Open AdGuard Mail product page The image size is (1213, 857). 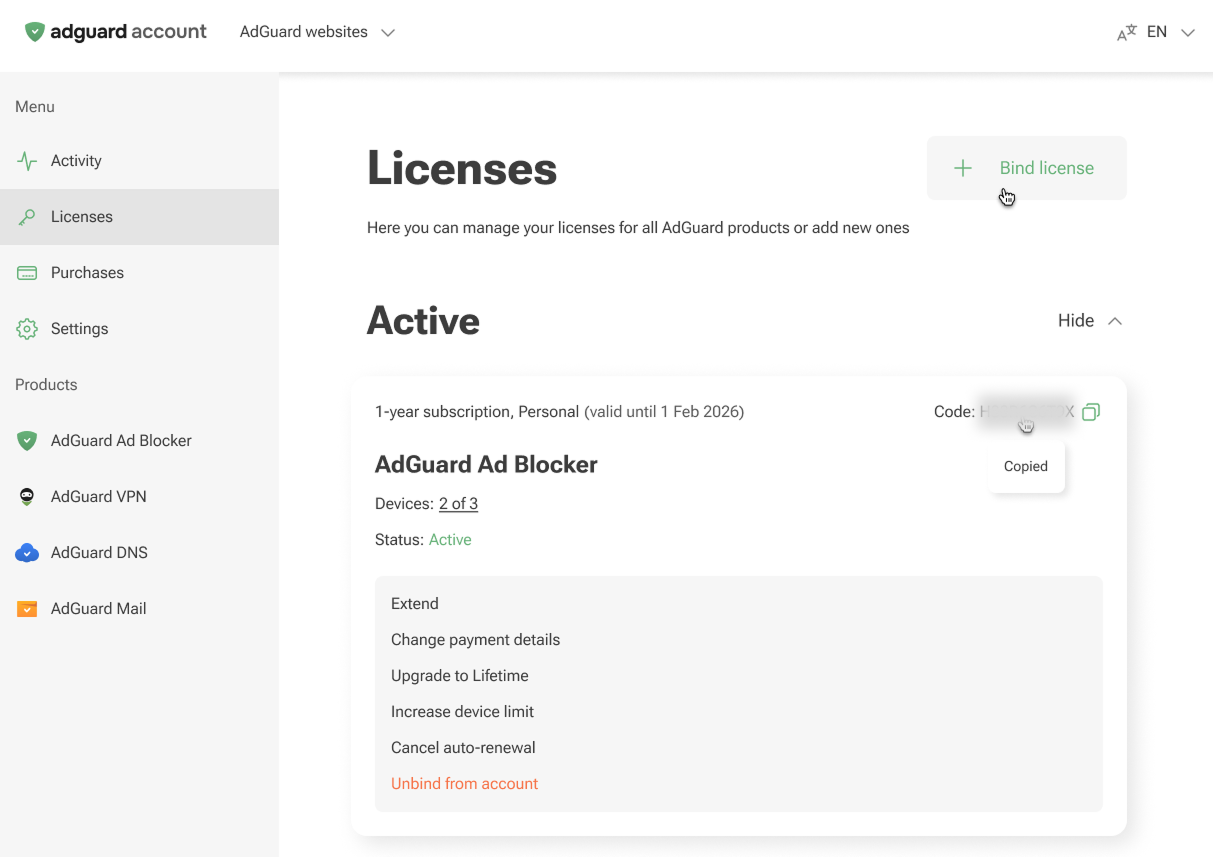coord(139,609)
